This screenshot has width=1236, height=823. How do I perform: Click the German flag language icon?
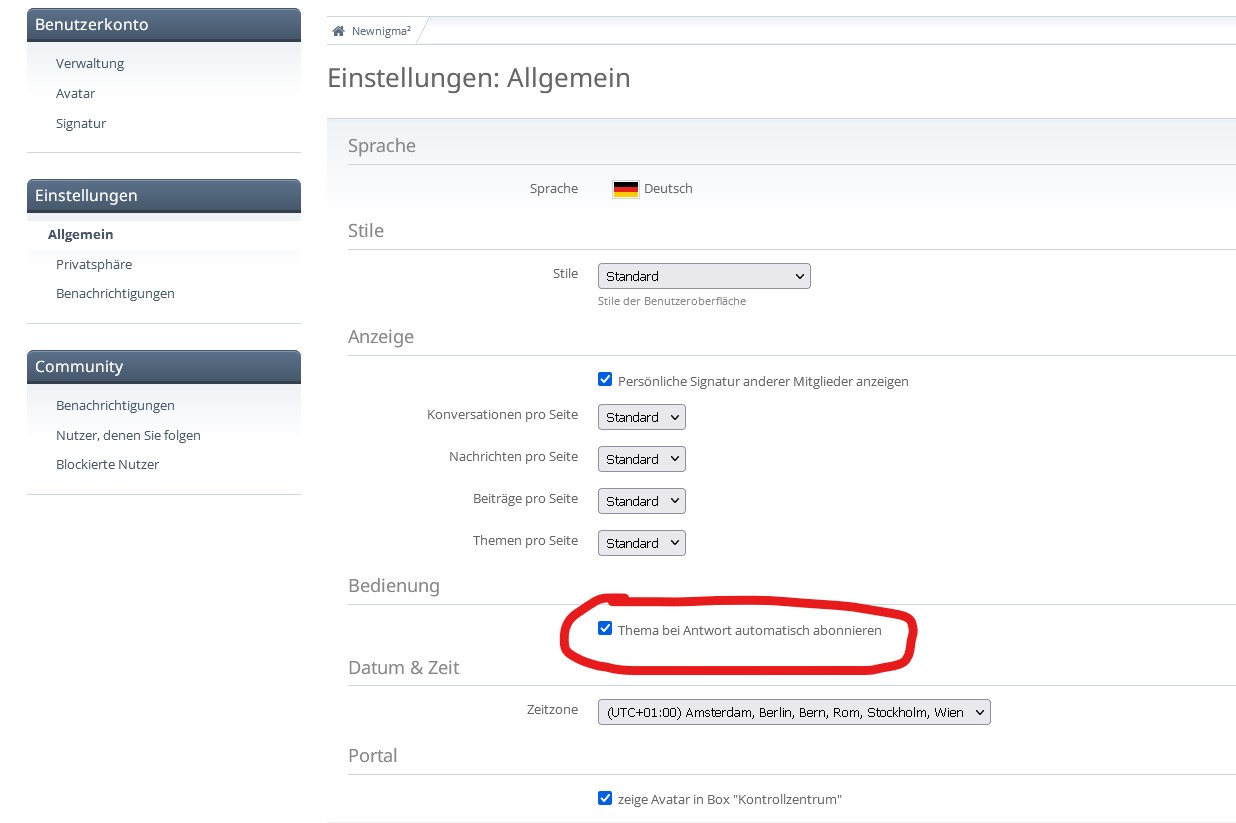click(626, 189)
